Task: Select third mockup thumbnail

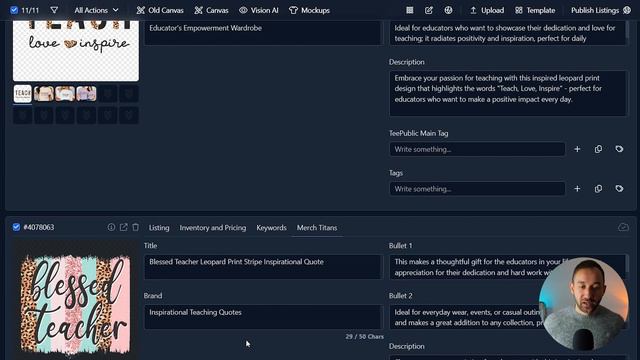Action: click(65, 93)
